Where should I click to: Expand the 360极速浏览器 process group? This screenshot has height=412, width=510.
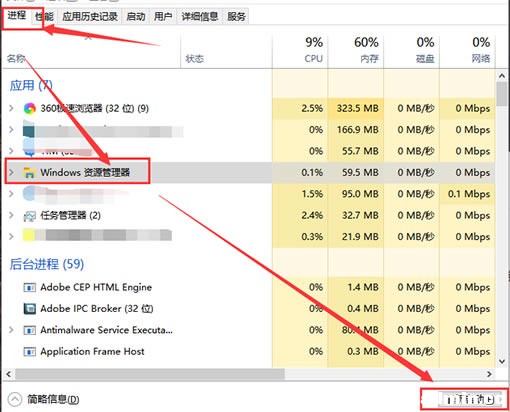point(11,108)
